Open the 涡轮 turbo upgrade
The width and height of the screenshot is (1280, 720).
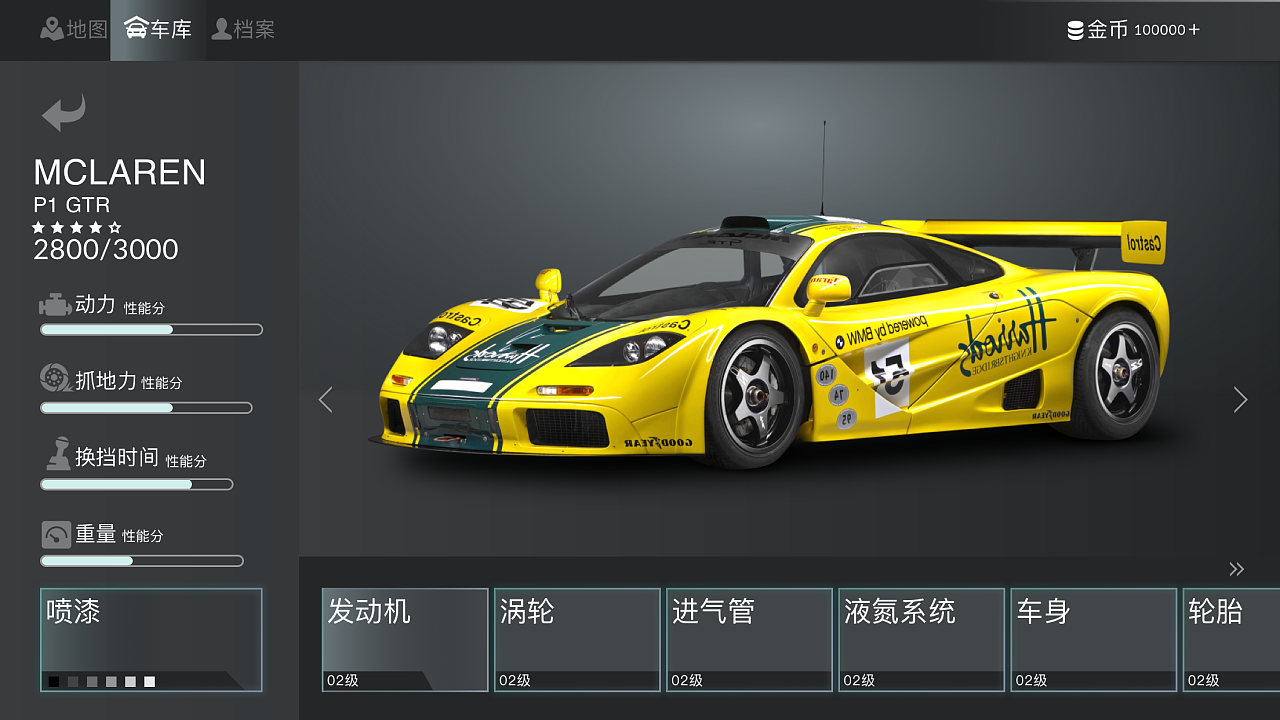click(x=577, y=640)
